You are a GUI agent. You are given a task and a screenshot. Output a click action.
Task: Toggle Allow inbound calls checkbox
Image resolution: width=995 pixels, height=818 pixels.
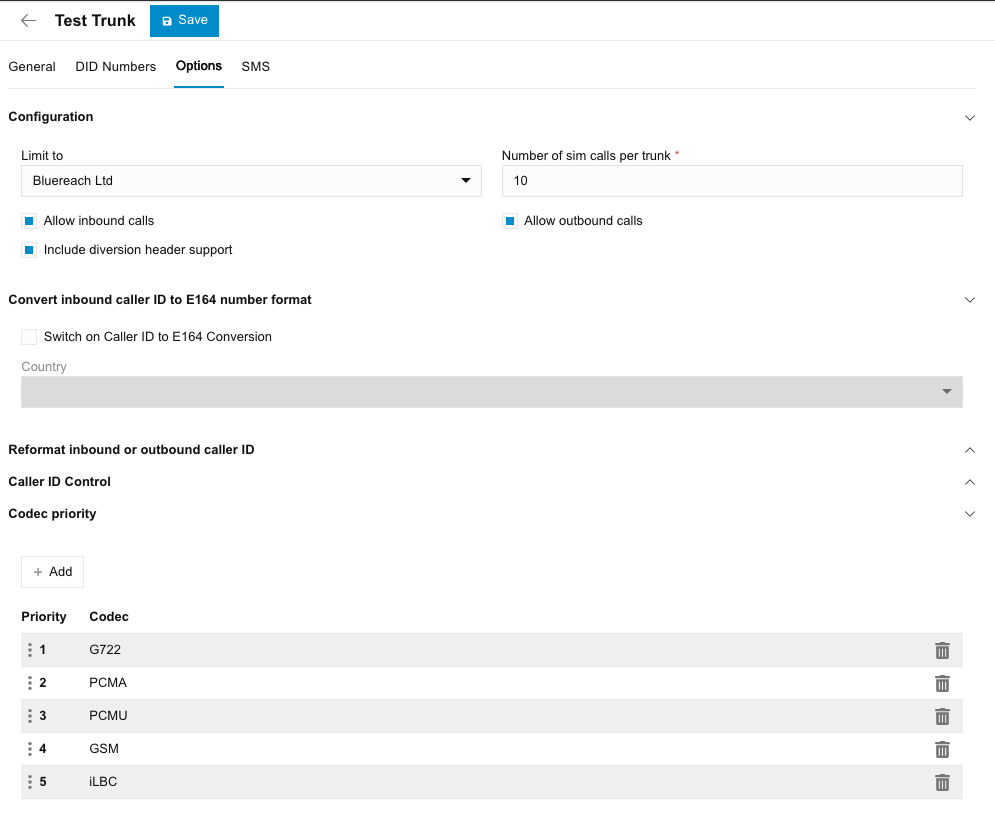tap(29, 221)
